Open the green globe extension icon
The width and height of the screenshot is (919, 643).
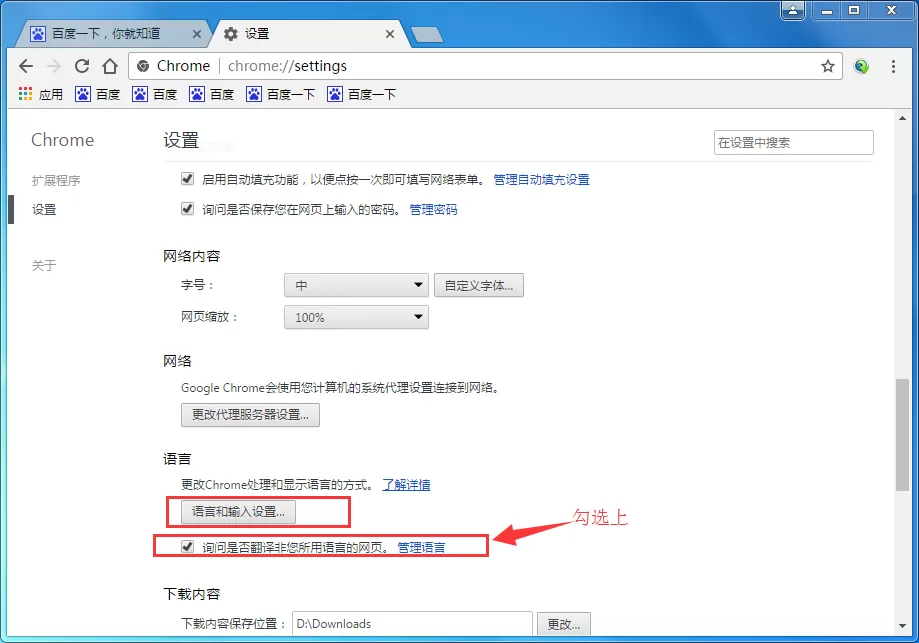[861, 66]
